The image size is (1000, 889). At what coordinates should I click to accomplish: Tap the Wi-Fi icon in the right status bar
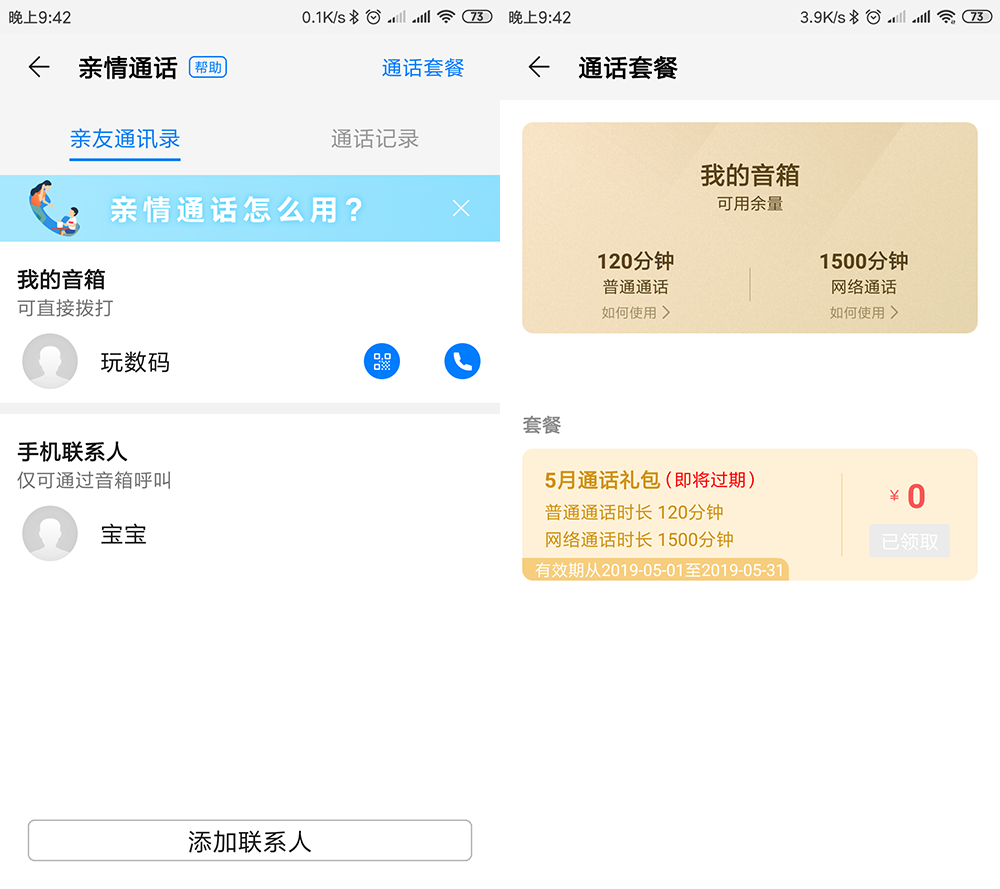[946, 17]
